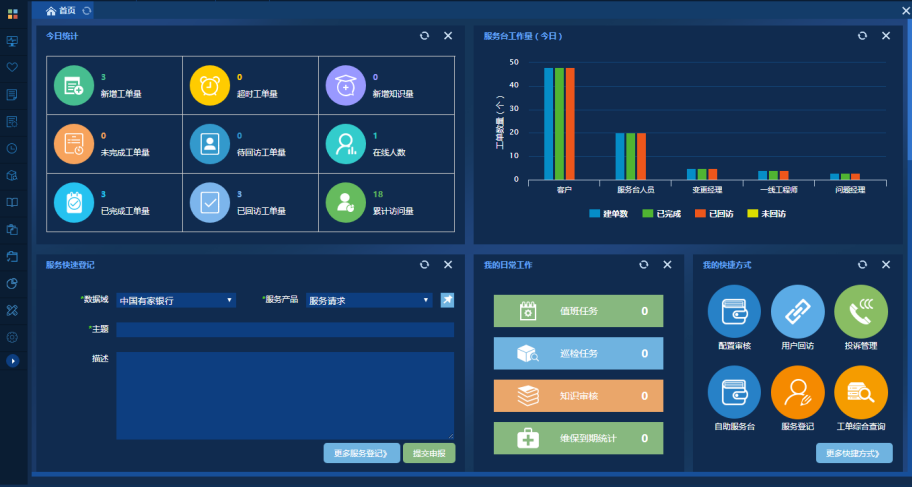The width and height of the screenshot is (912, 487).
Task: Click the monitor presentation sidebar icon
Action: (12, 41)
